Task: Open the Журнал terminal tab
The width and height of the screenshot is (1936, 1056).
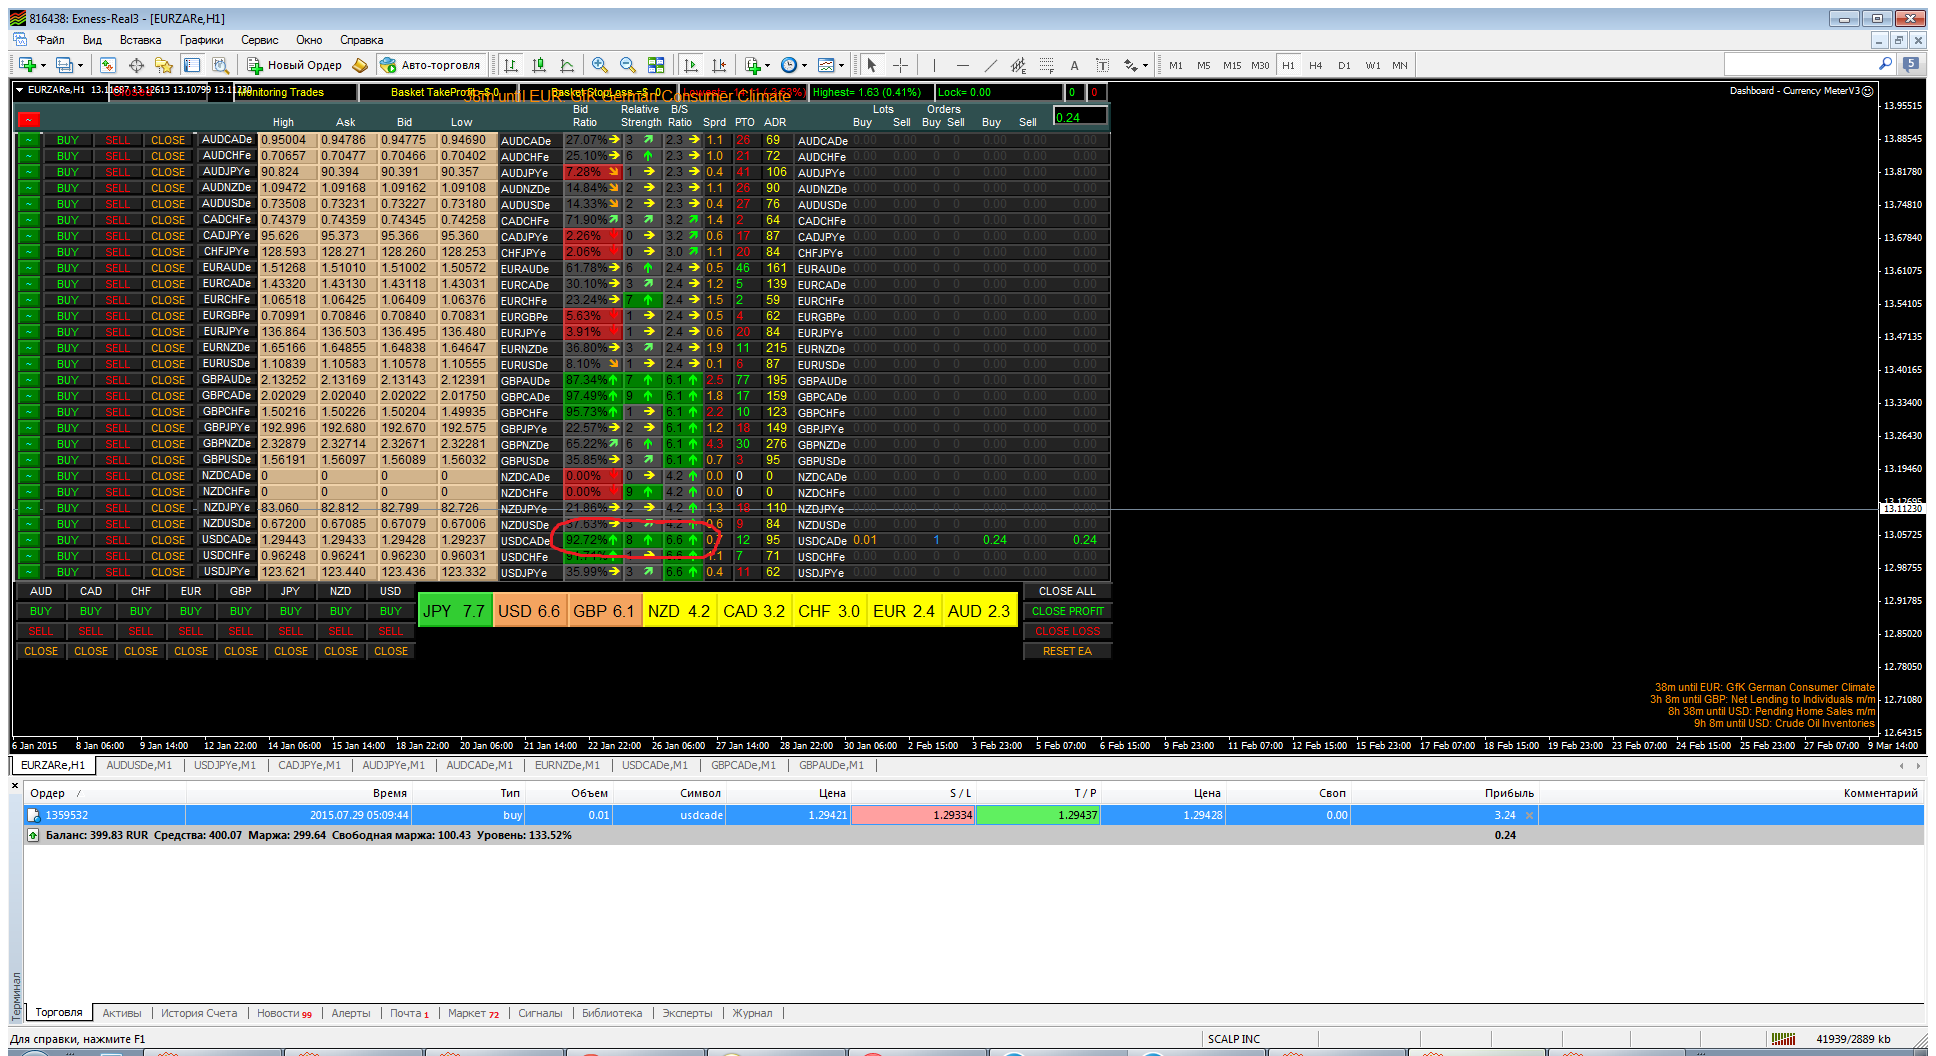Action: click(752, 1013)
